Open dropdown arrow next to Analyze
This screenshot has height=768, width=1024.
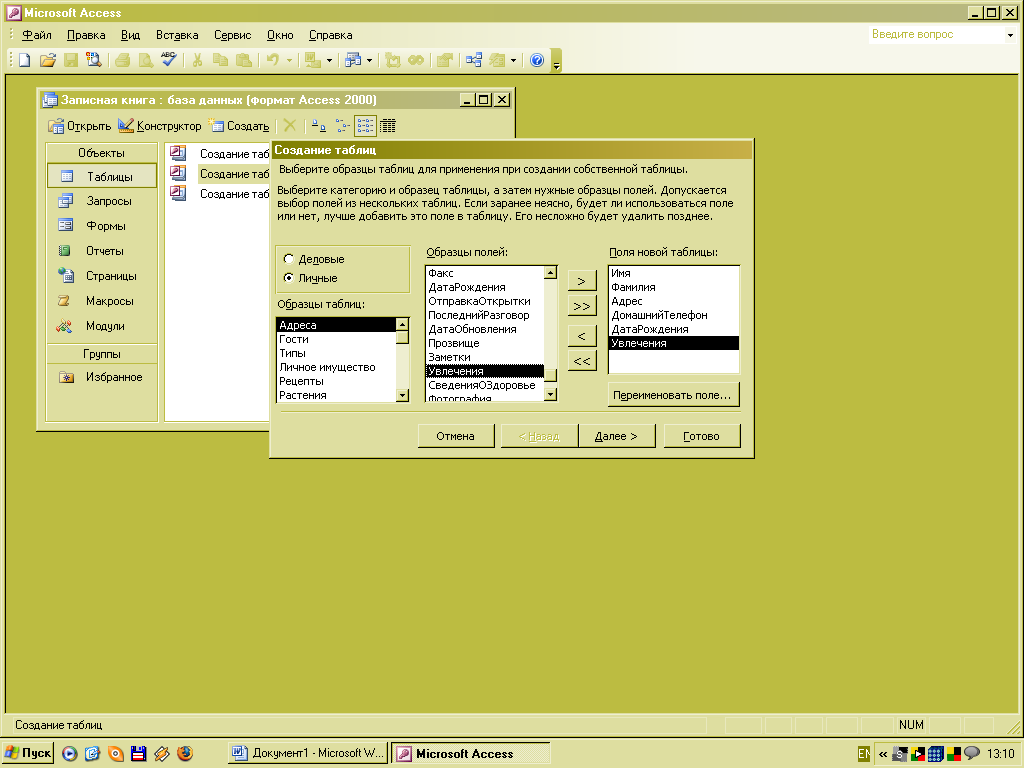(x=370, y=60)
